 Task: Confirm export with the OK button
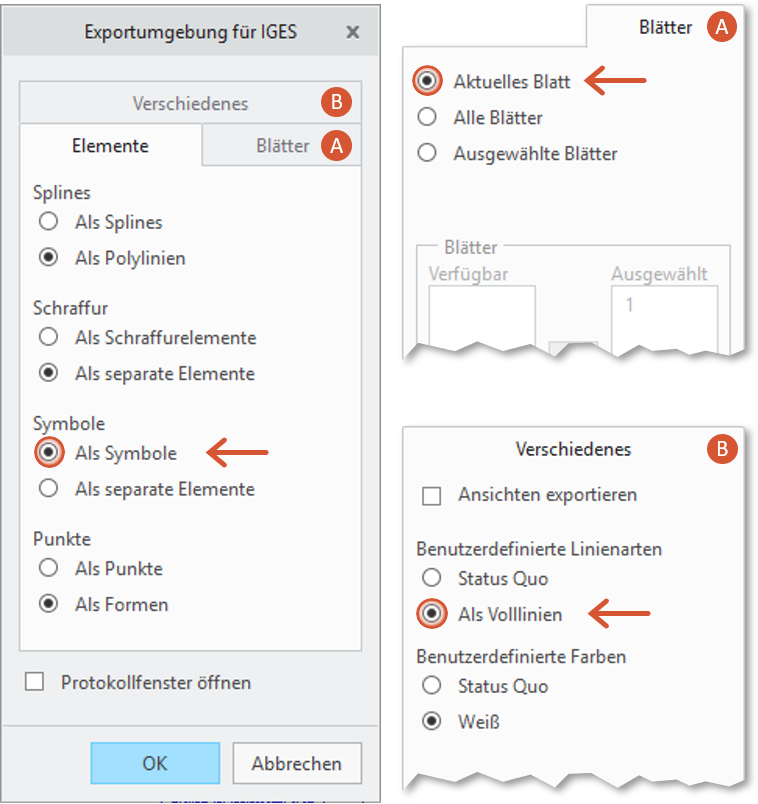coord(155,763)
